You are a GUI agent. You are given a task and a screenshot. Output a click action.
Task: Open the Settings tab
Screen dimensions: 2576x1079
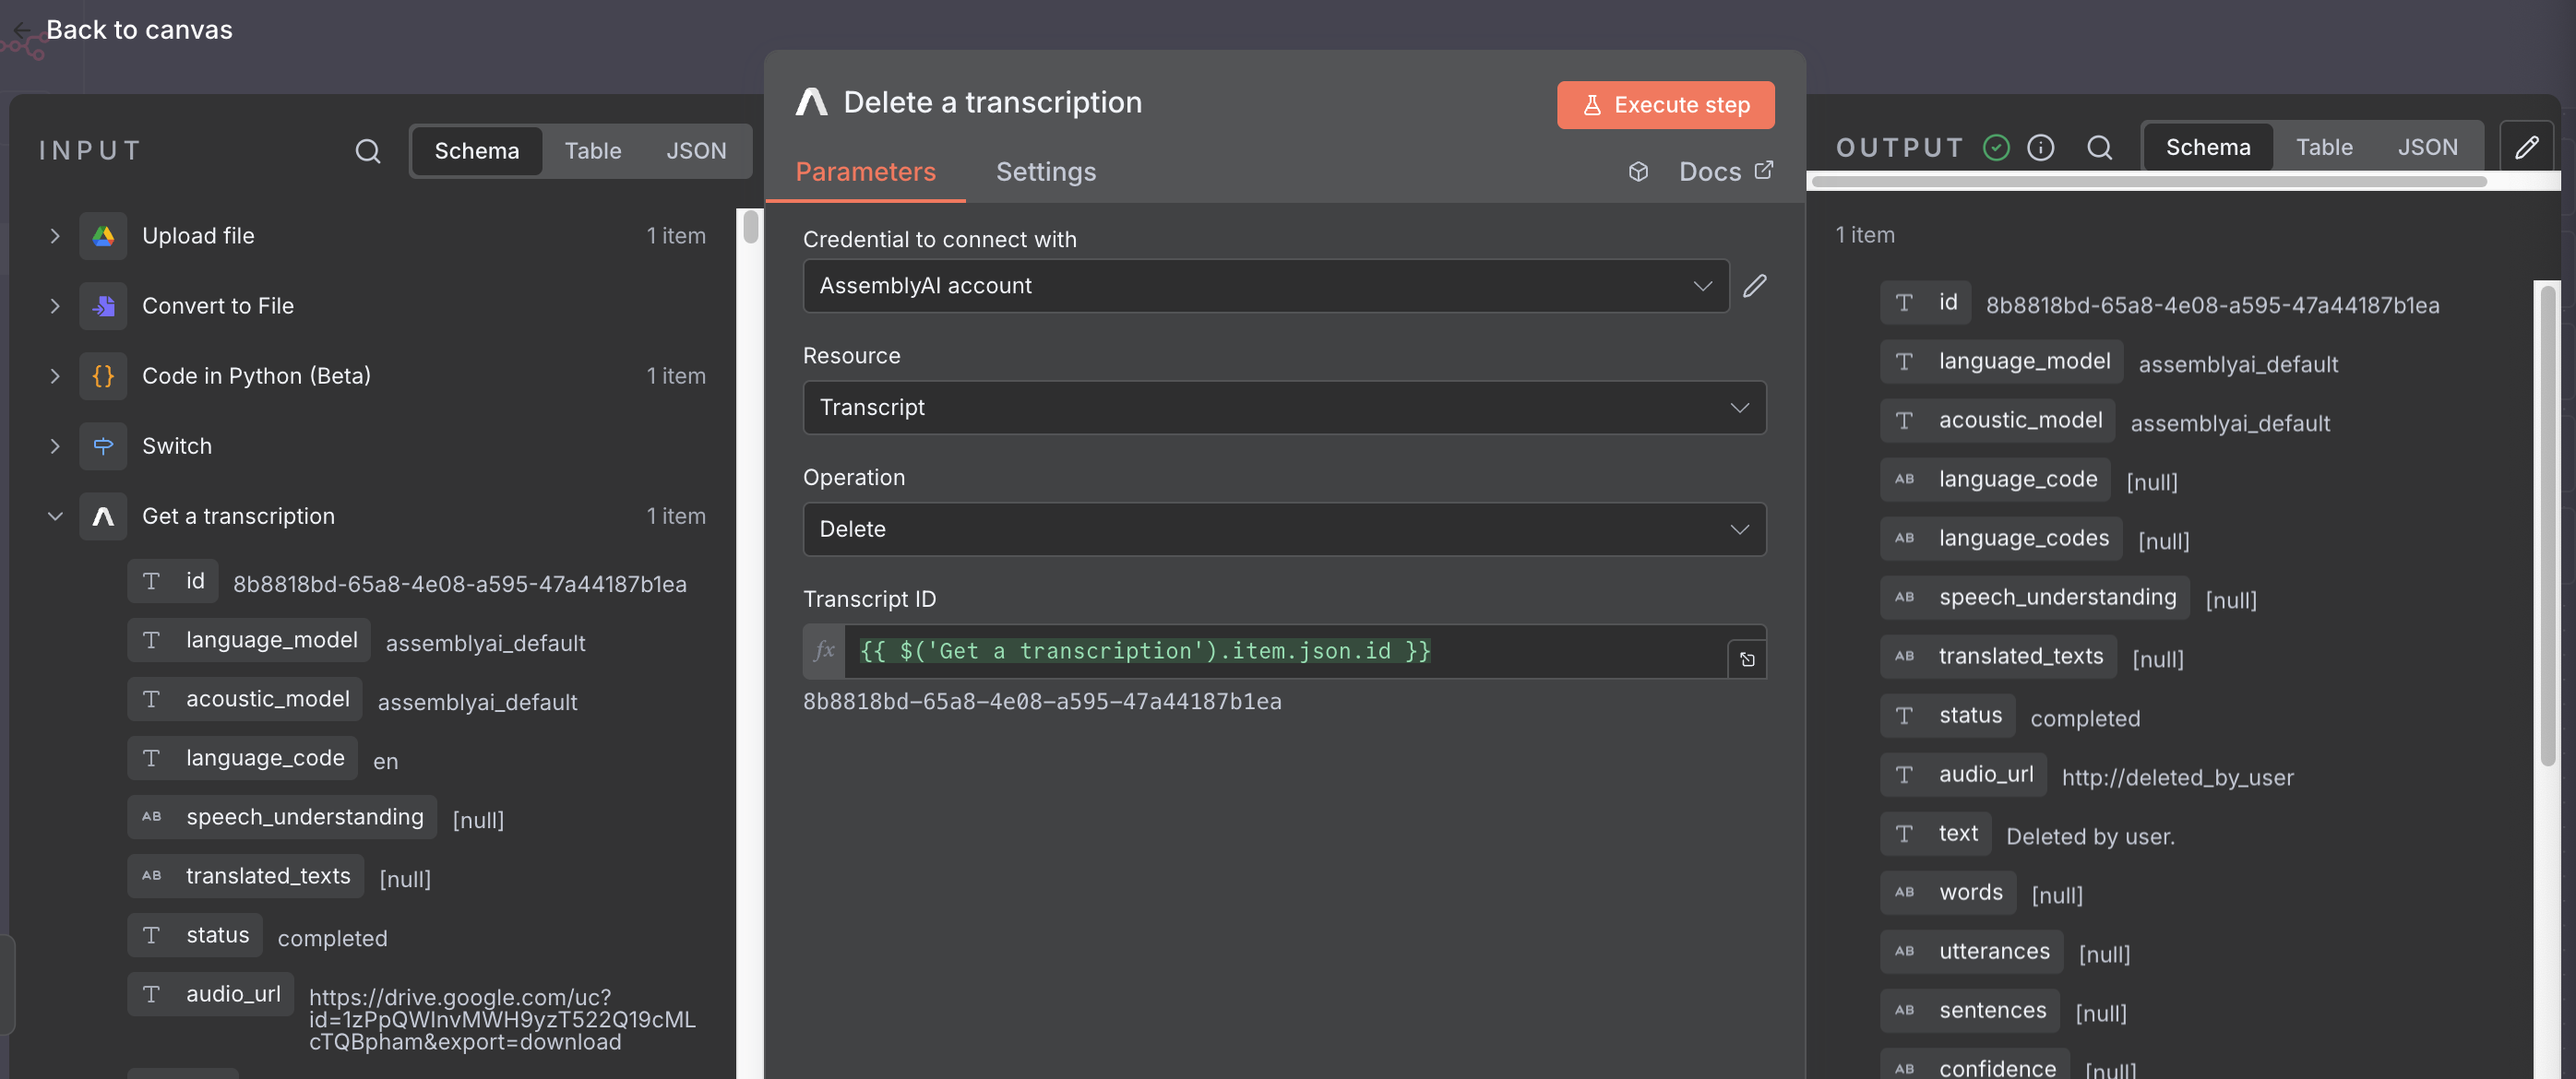click(1045, 172)
